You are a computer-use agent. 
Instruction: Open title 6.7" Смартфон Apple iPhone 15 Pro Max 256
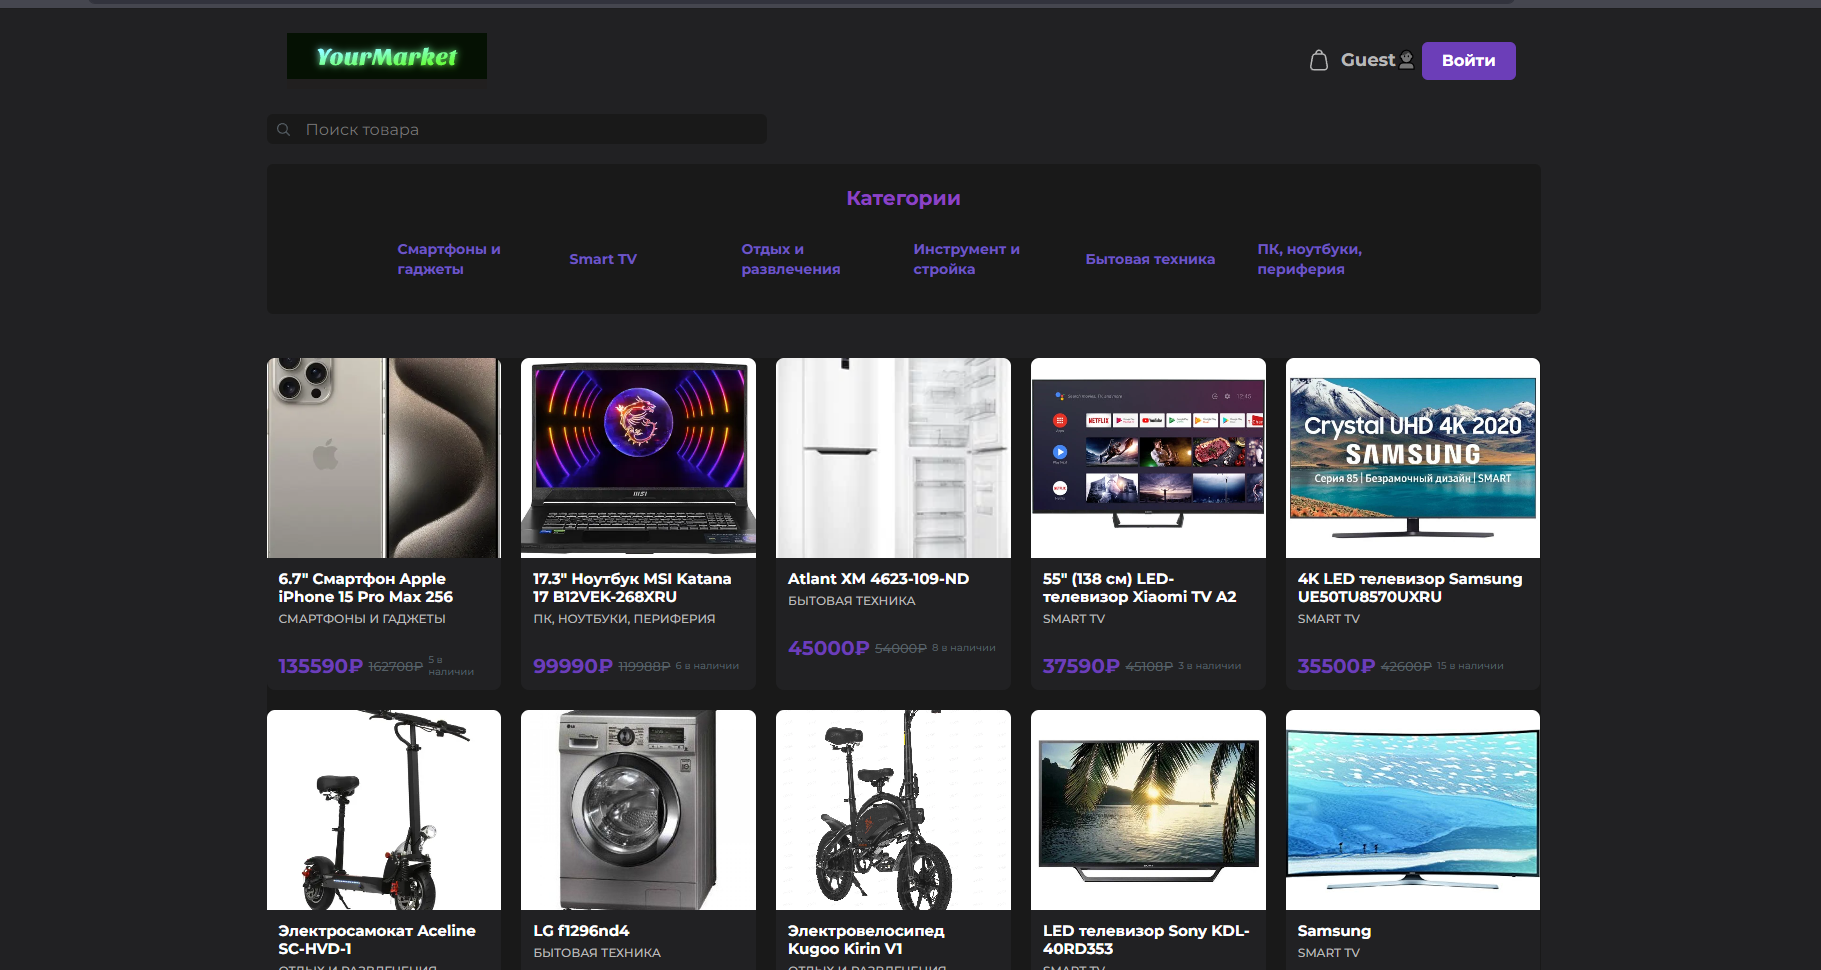(366, 588)
